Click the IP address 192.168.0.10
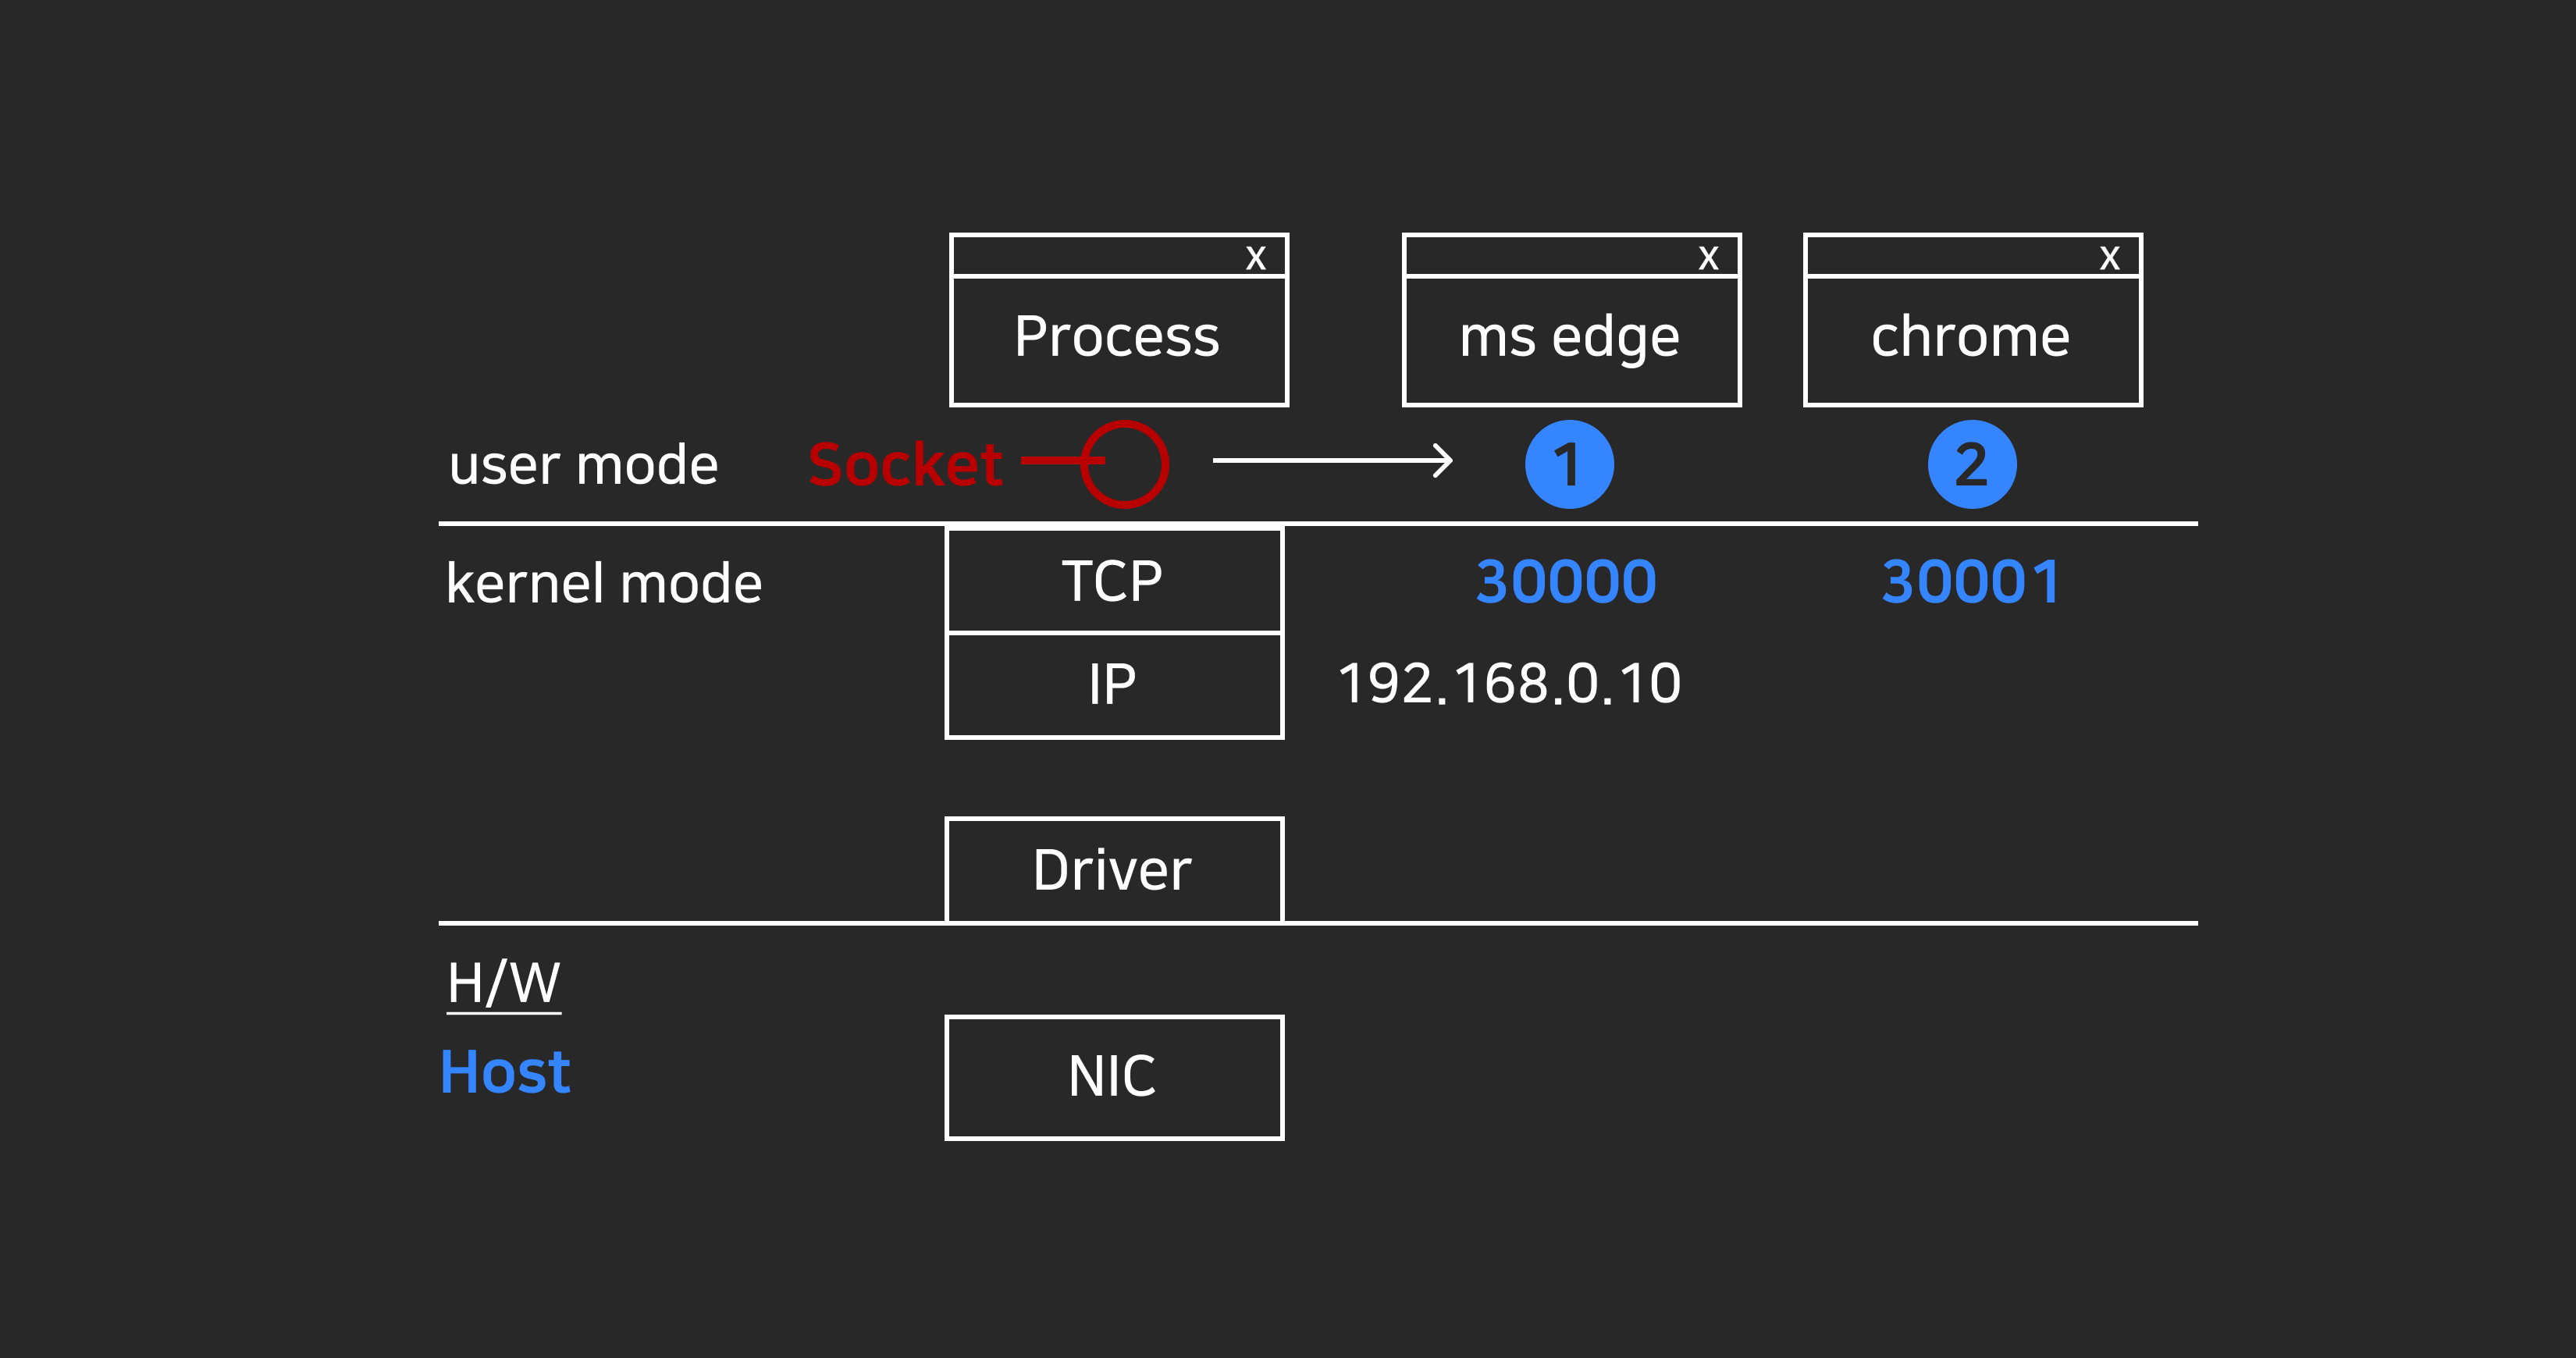Screen dimensions: 2576x1358 tap(1509, 684)
